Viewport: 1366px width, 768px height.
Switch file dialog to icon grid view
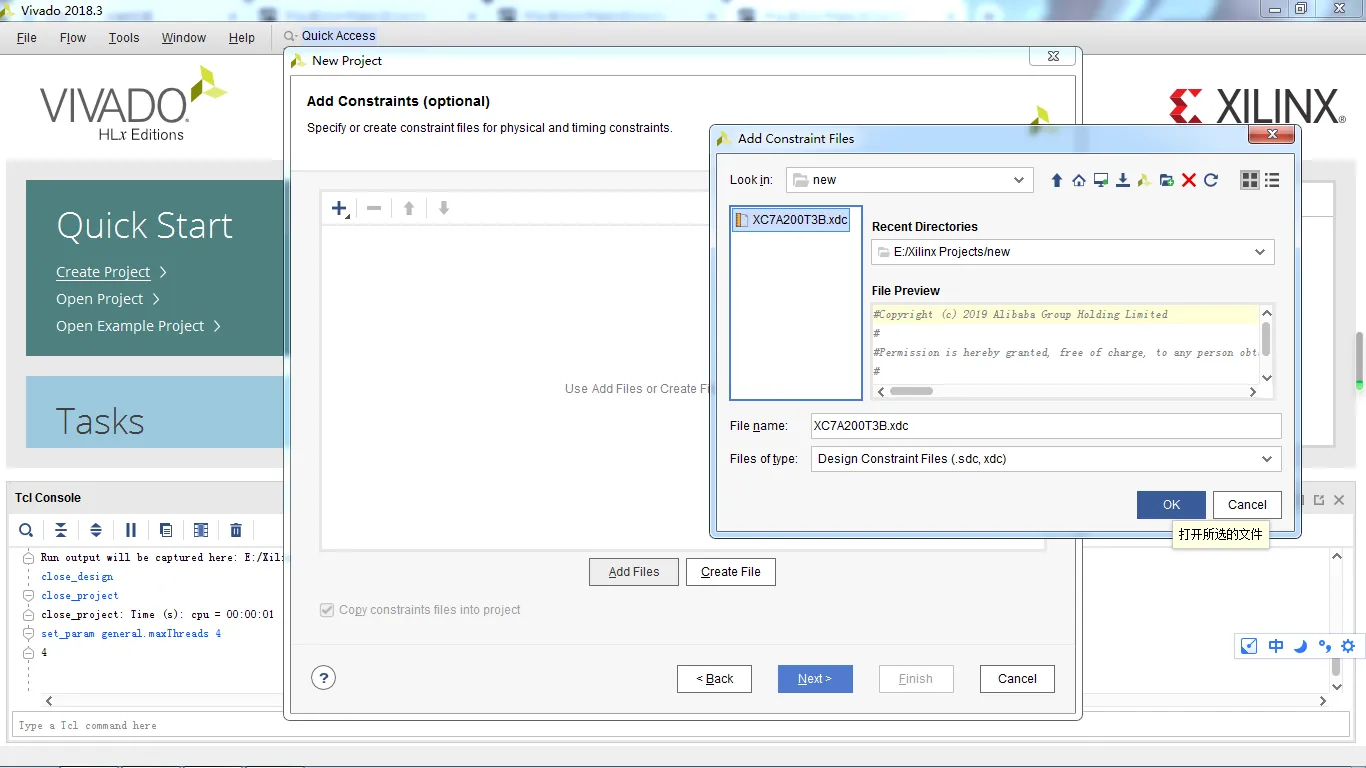(1249, 180)
